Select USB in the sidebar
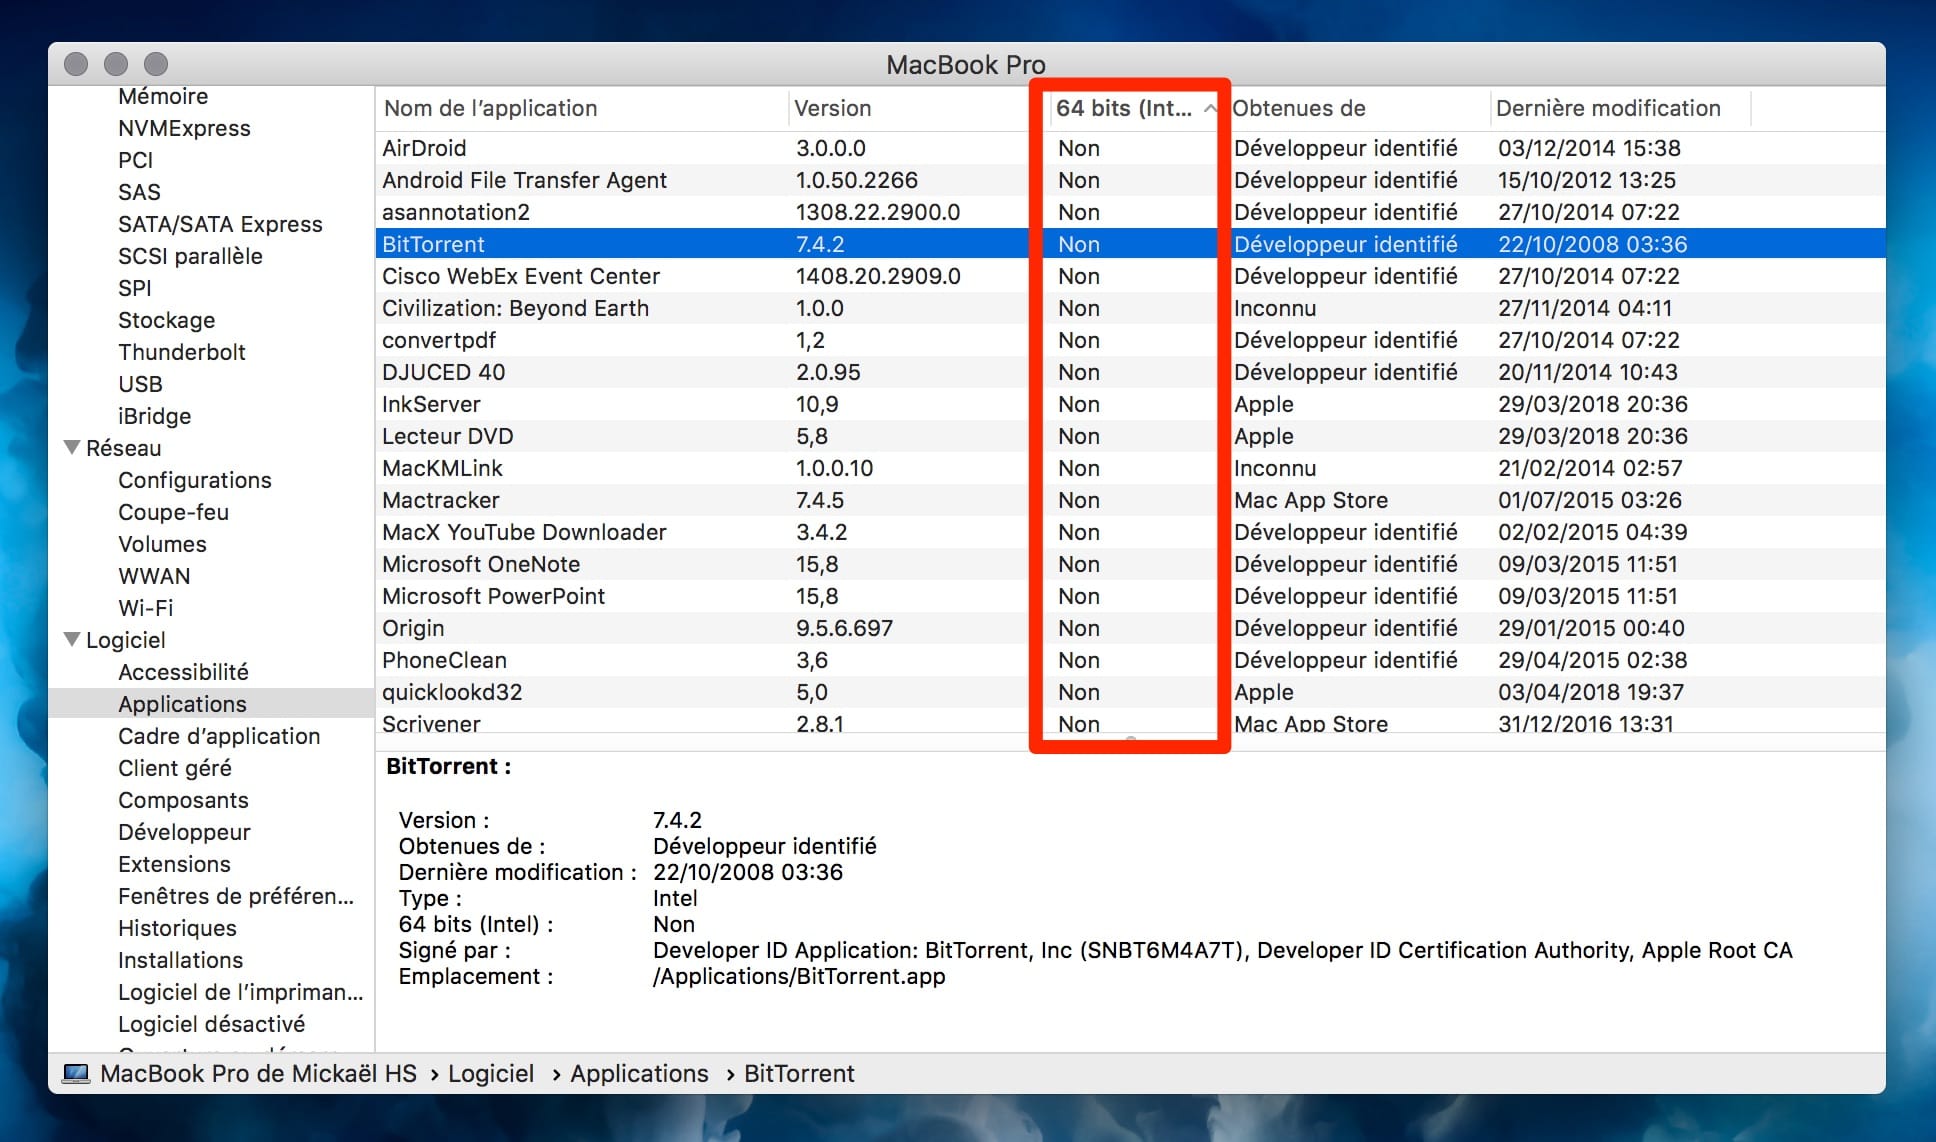 pos(140,384)
